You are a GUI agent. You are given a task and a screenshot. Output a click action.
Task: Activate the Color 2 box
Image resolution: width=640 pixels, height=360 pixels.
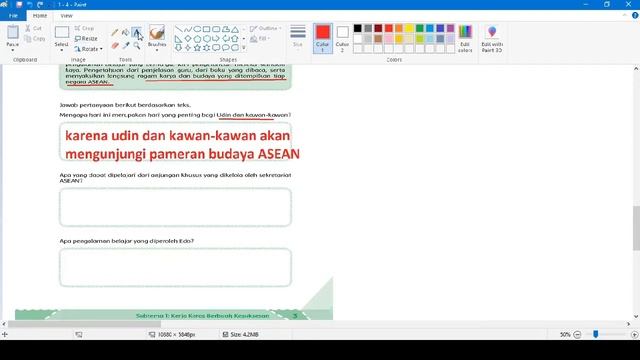coord(342,38)
